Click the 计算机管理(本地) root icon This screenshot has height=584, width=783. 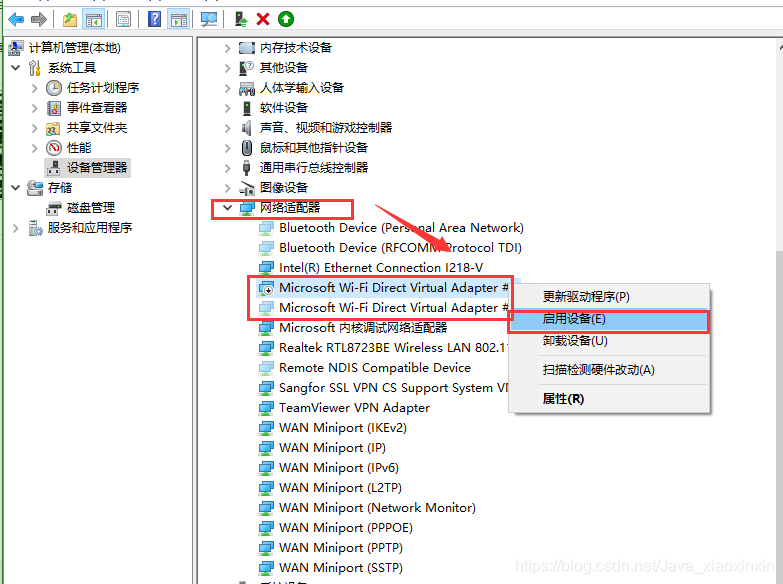(x=16, y=48)
